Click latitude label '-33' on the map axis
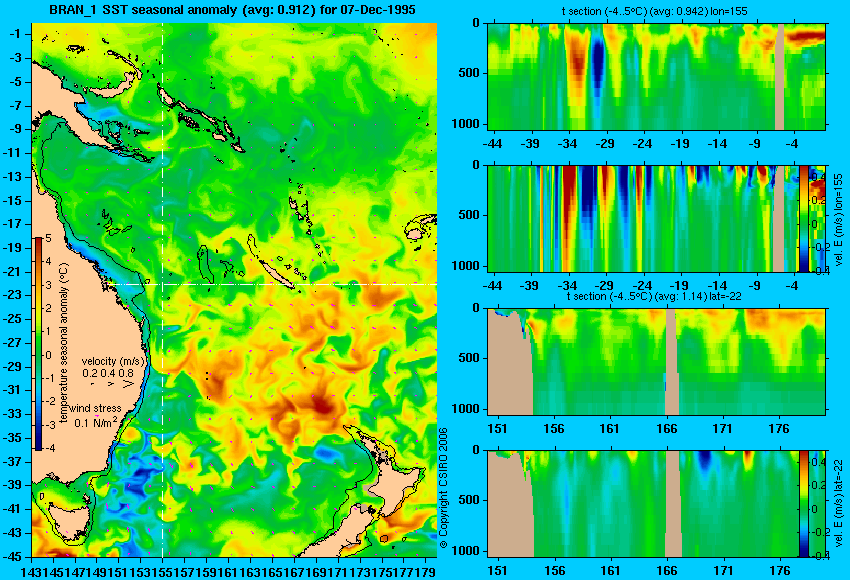Screen dimensions: 850x580 click(x=14, y=414)
